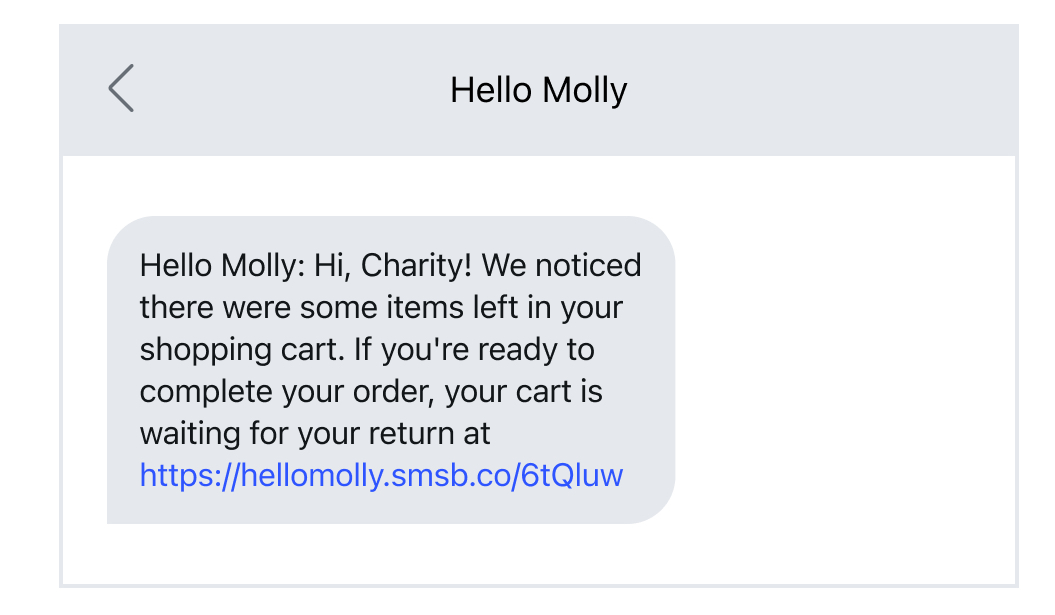Viewport: 1055px width, 615px height.
Task: Click the chevron to exit the conversation
Action: click(x=120, y=88)
